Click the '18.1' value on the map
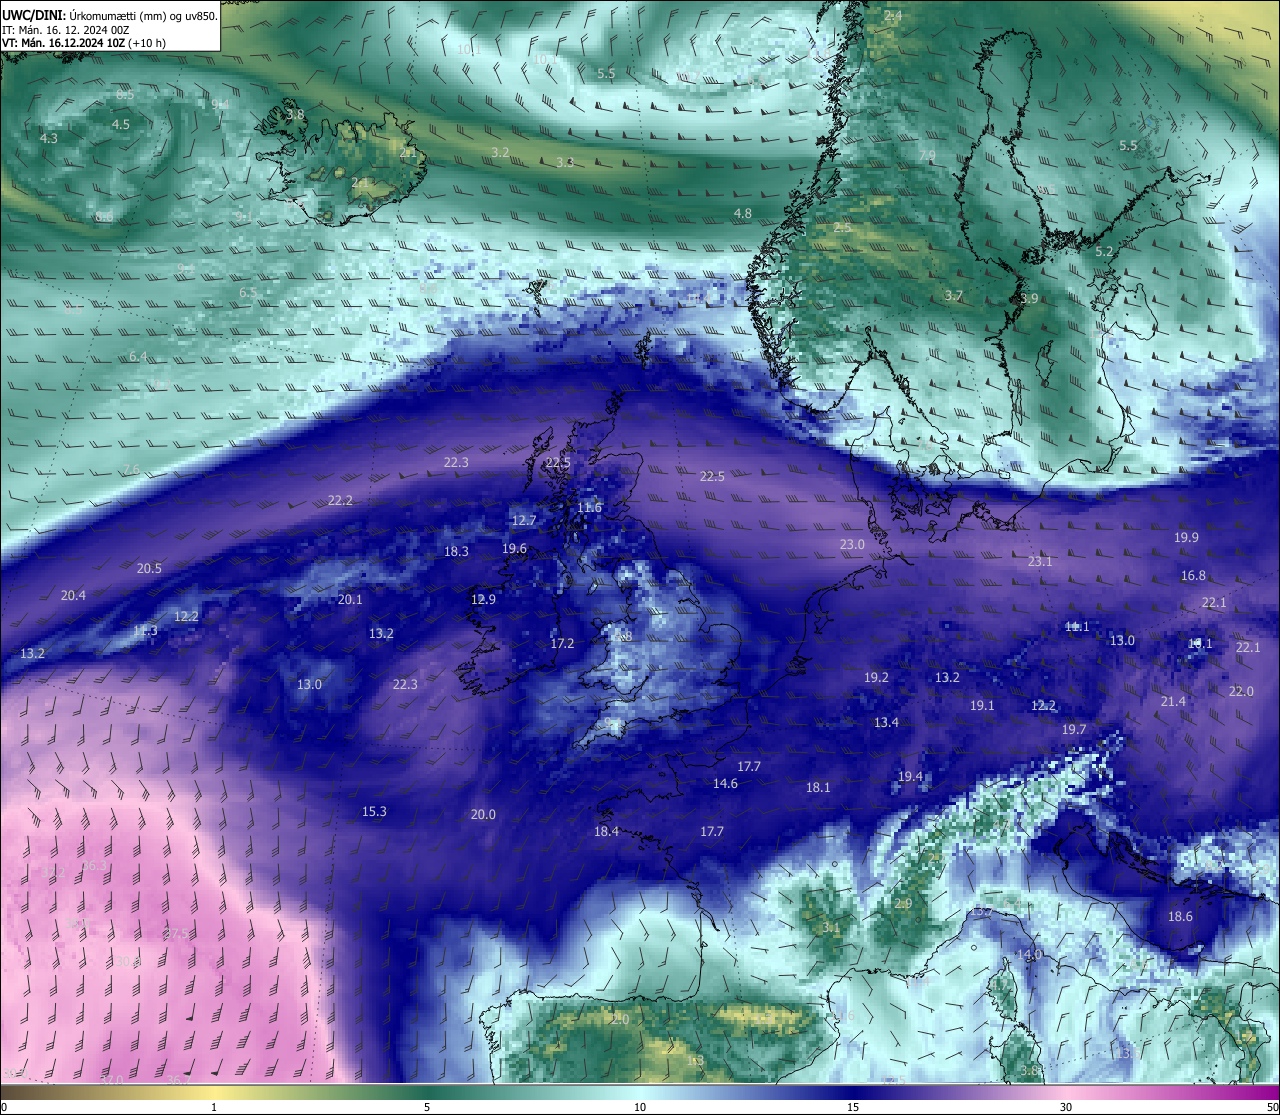This screenshot has height=1115, width=1280. tap(818, 787)
